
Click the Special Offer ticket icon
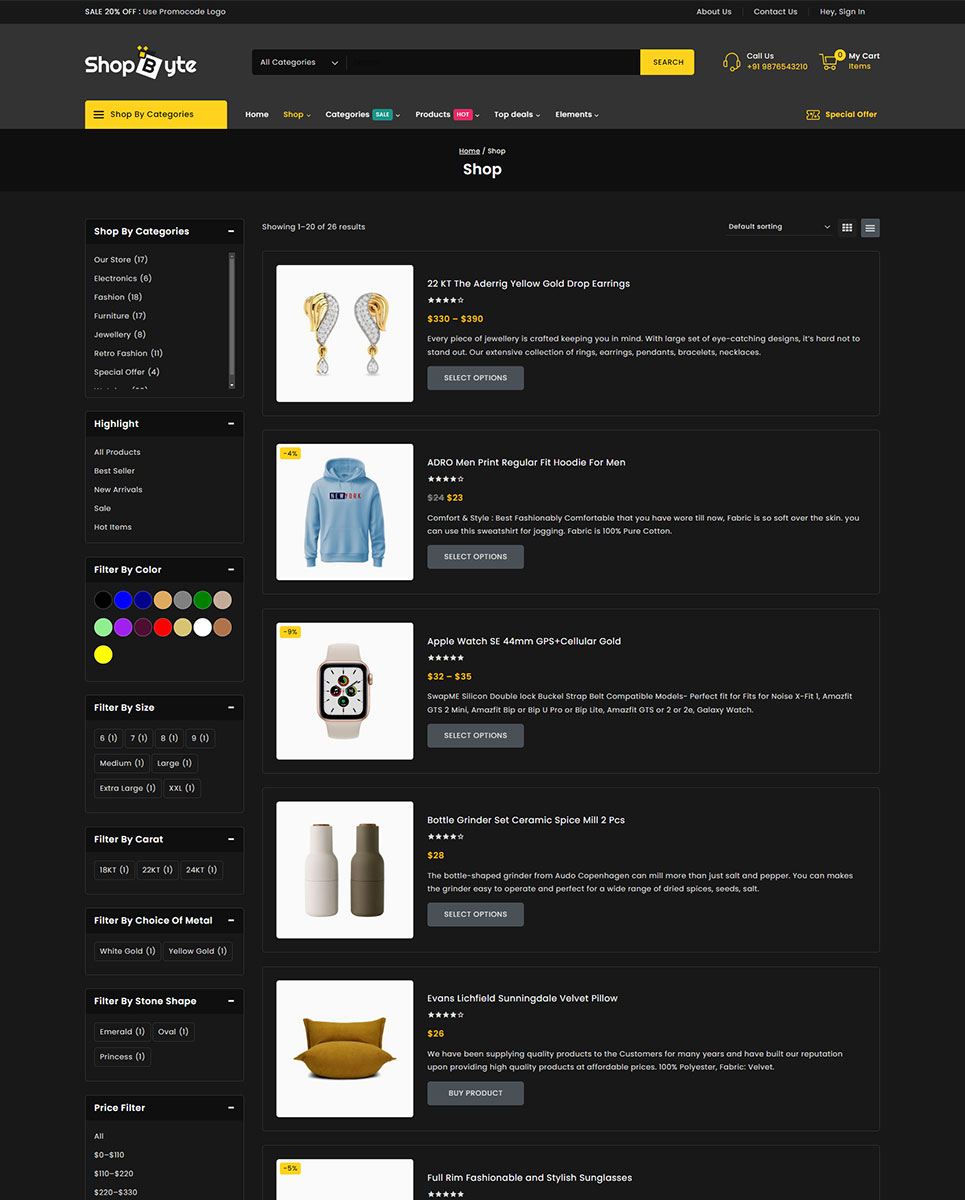click(x=813, y=115)
